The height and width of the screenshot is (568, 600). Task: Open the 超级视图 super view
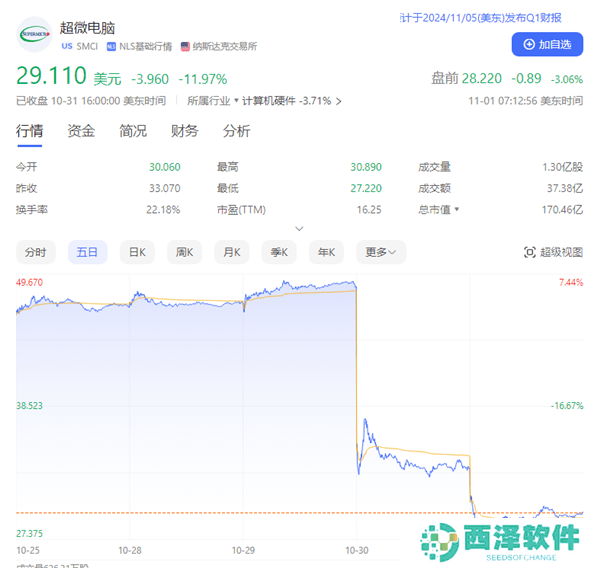point(553,252)
